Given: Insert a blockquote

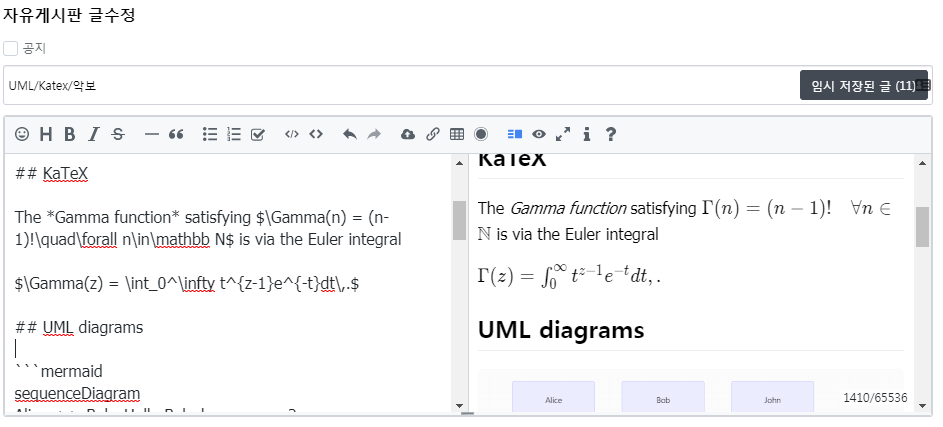Looking at the screenshot, I should (x=176, y=134).
